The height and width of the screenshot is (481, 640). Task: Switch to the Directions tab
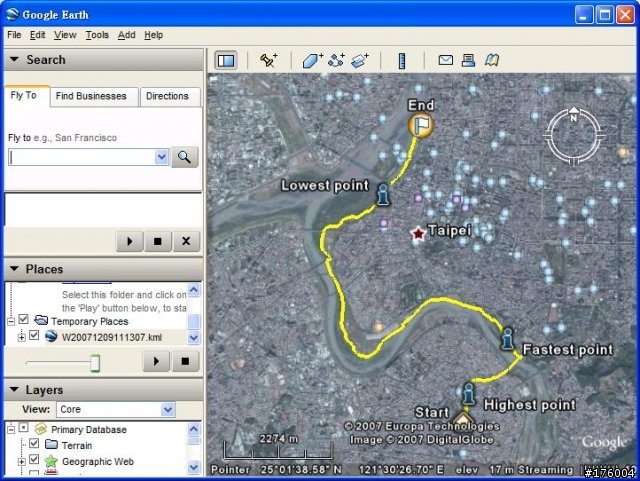(170, 97)
